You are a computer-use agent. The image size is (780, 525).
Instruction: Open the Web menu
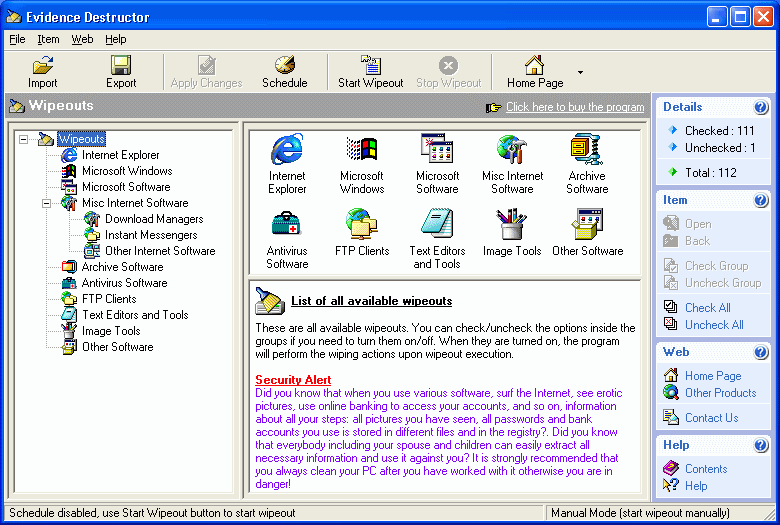82,39
